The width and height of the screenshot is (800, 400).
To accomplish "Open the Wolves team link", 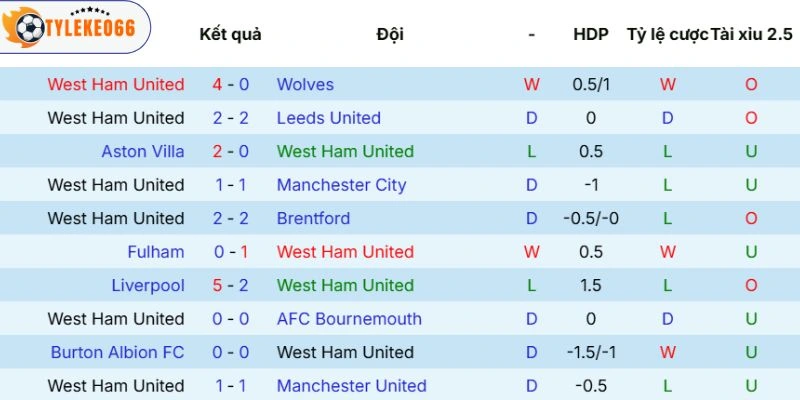I will (x=305, y=85).
